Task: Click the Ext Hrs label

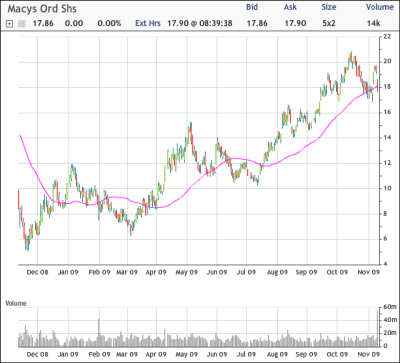Action: [x=148, y=23]
